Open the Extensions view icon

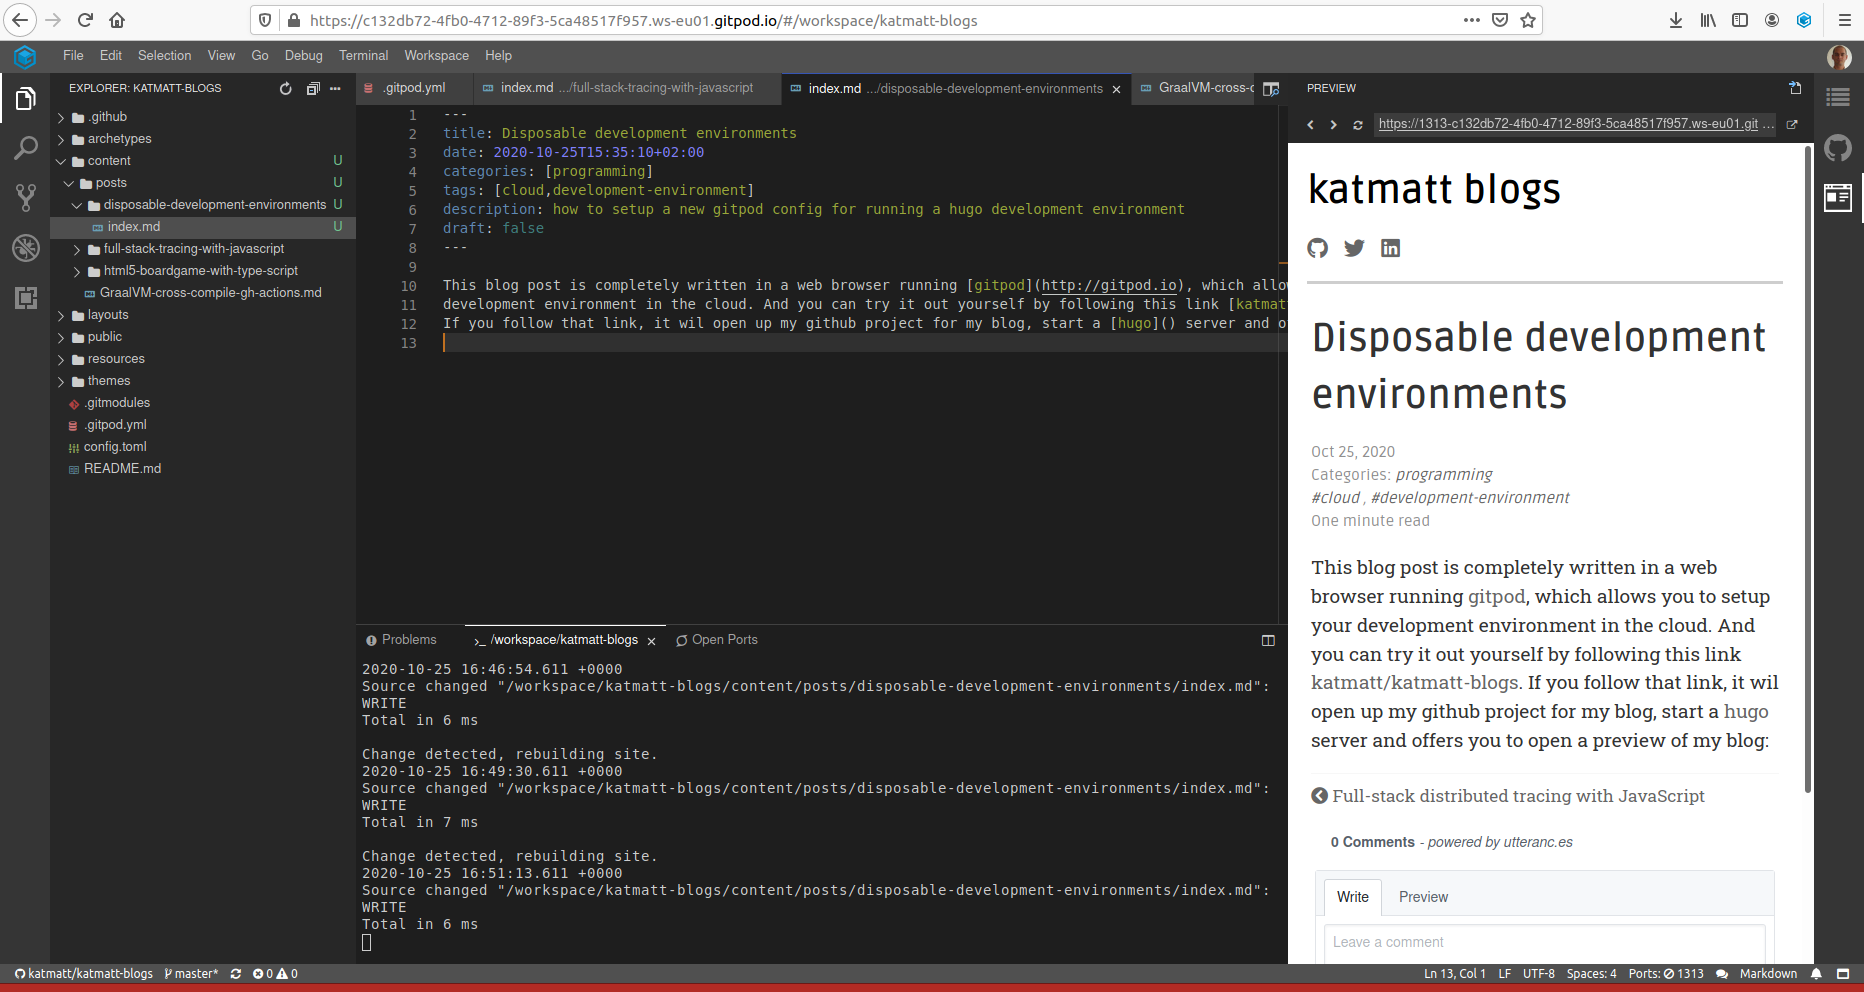25,297
